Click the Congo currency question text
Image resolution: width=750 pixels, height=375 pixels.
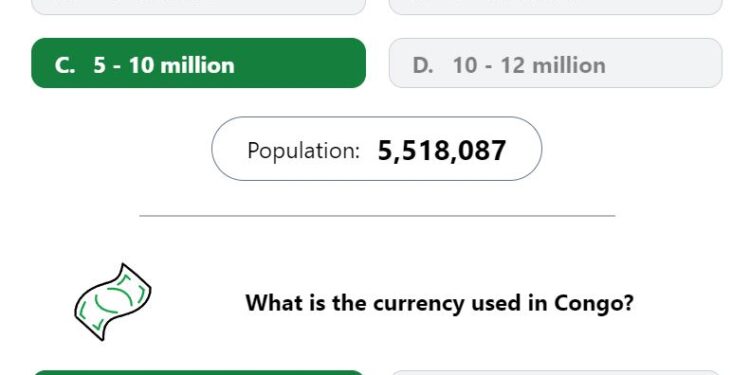coord(439,303)
